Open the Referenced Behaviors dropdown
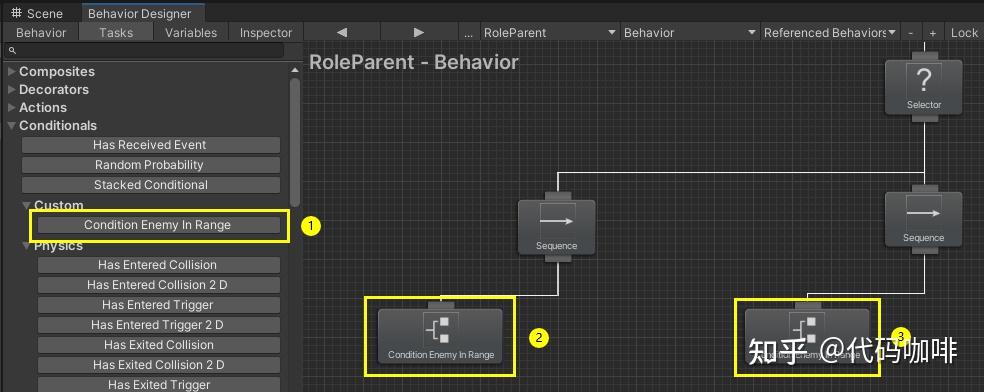Image resolution: width=984 pixels, height=392 pixels. (x=830, y=33)
